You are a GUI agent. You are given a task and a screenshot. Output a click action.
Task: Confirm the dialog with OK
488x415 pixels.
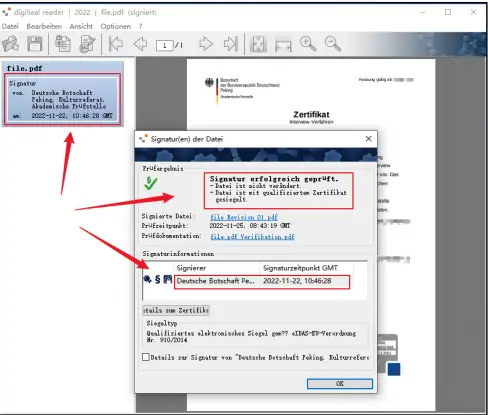[x=340, y=384]
